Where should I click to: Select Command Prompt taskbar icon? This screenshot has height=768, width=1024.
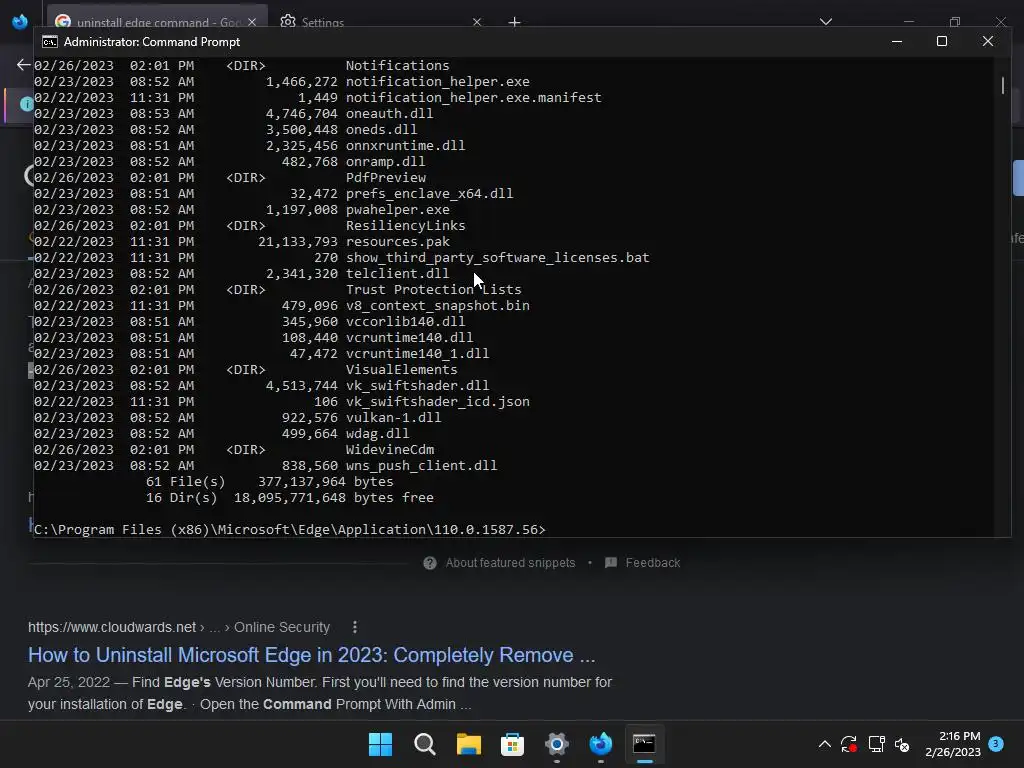tap(645, 744)
